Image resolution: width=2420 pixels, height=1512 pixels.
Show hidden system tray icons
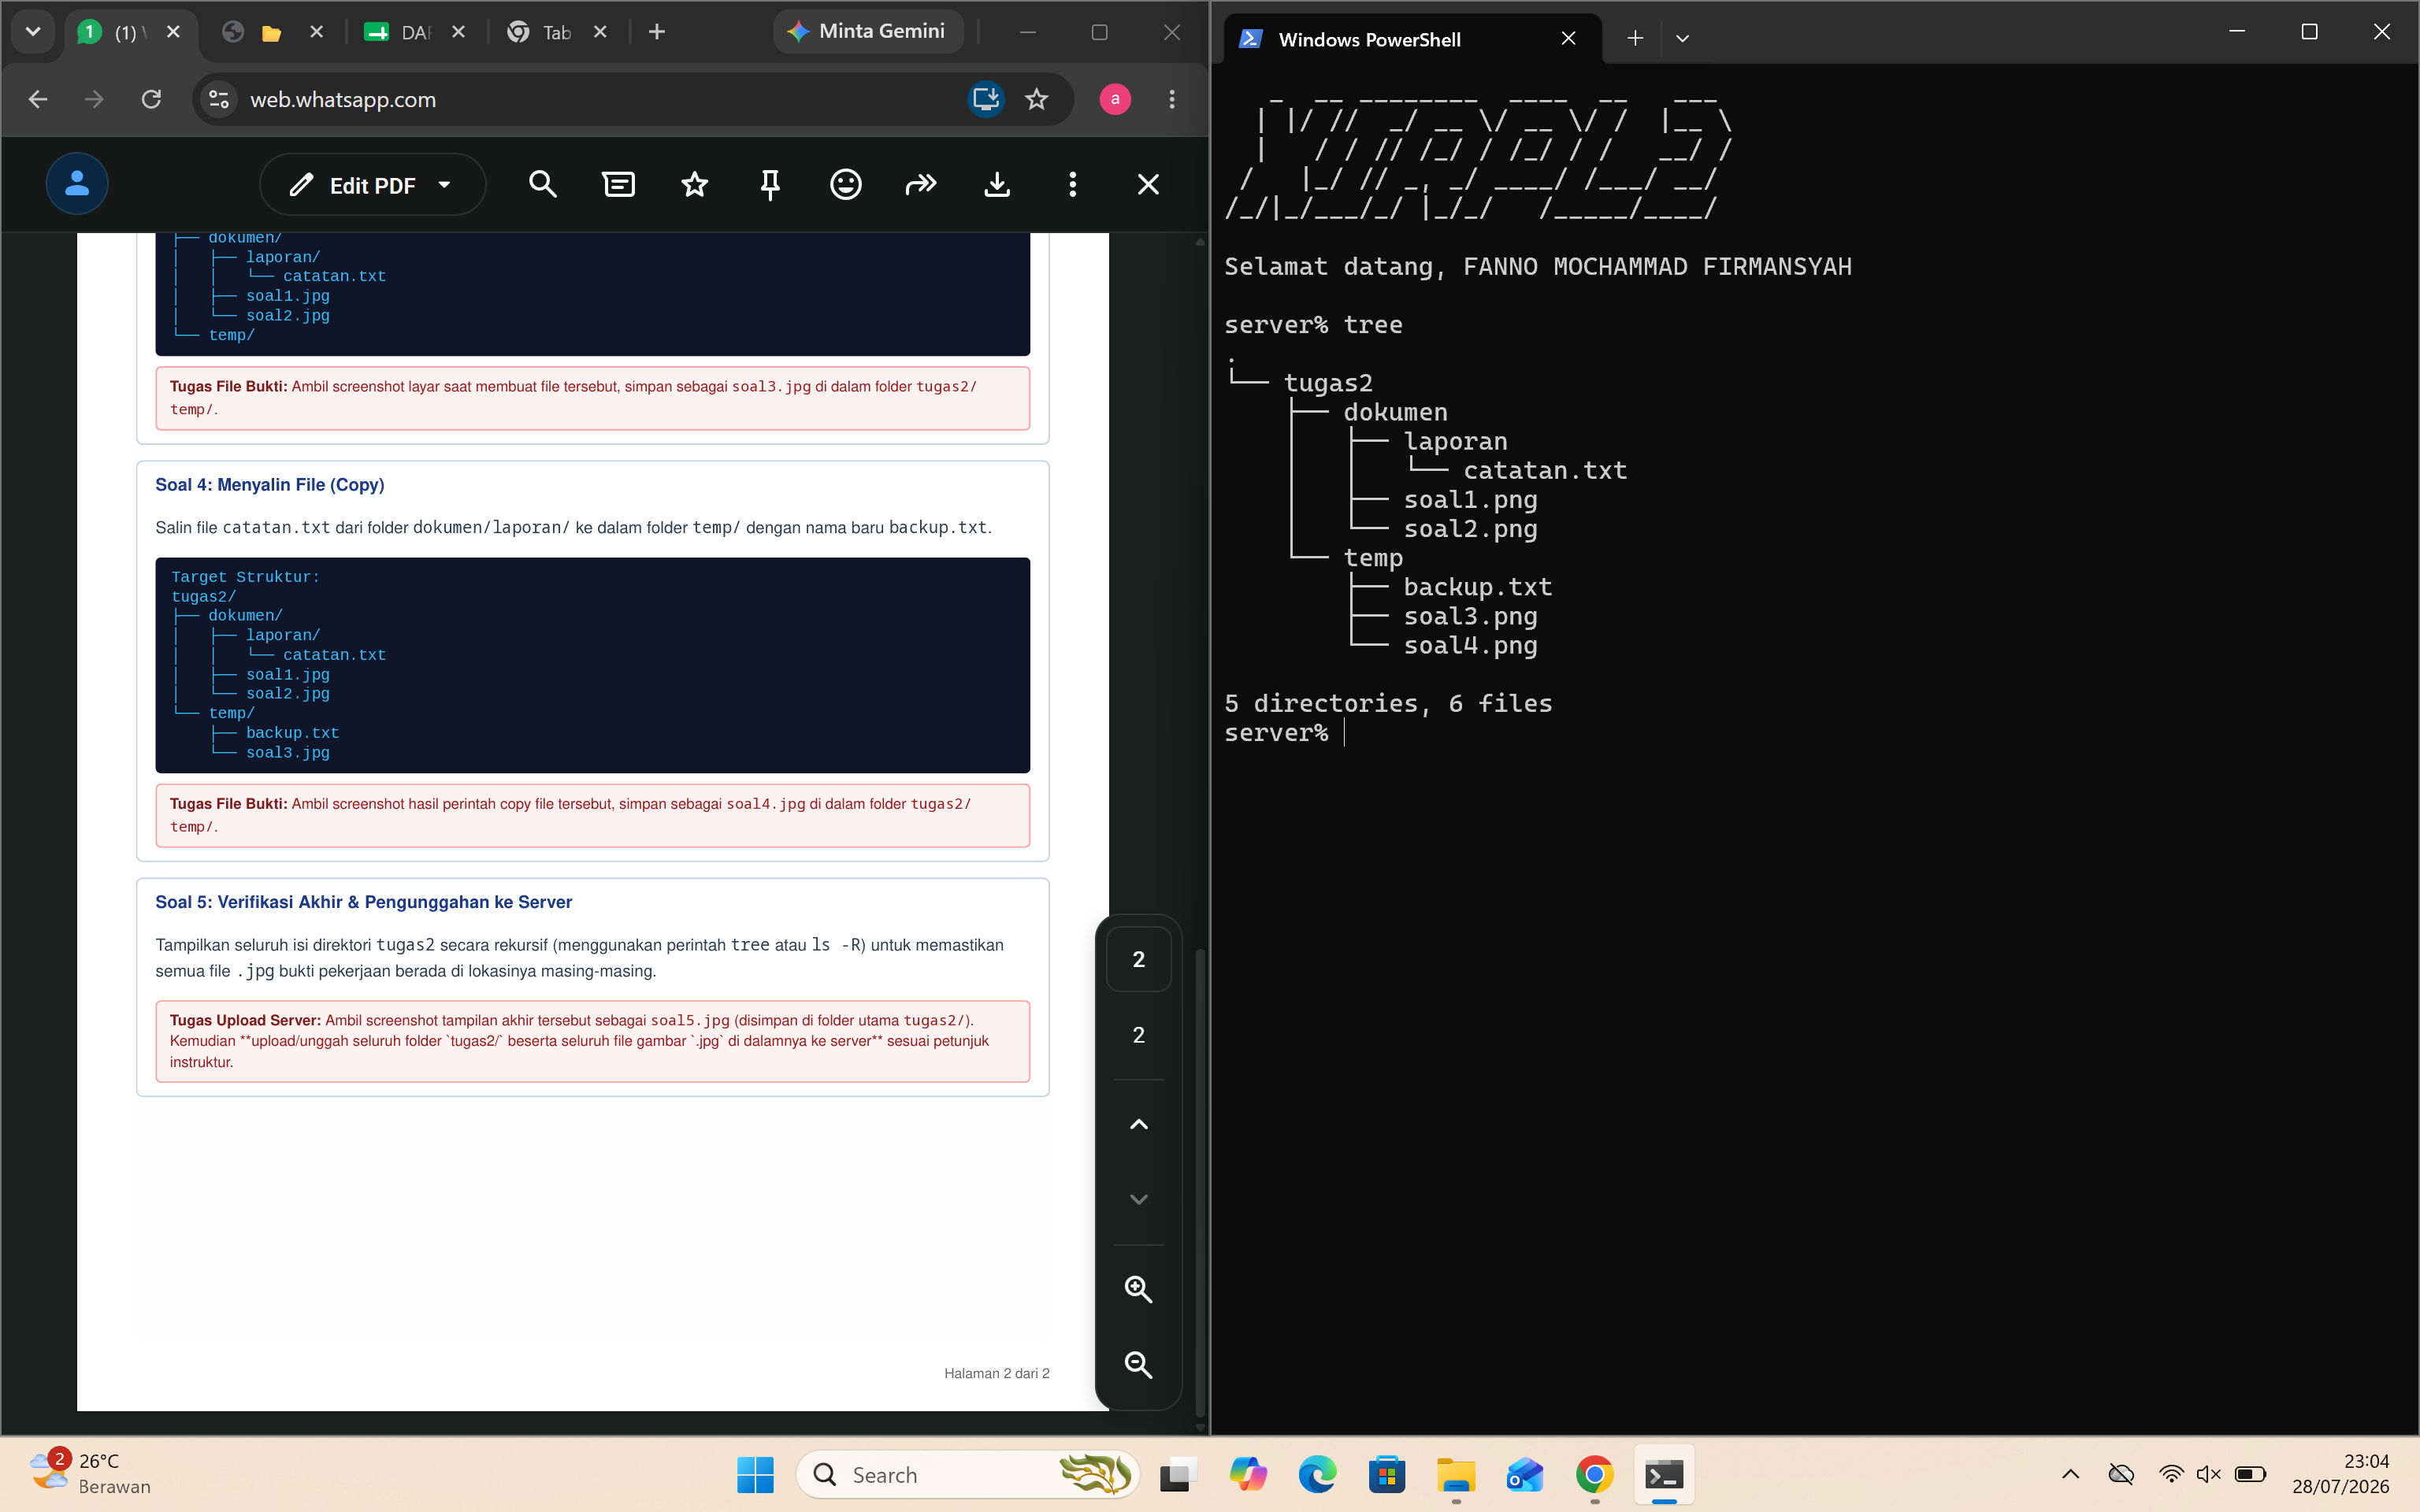(x=2071, y=1474)
